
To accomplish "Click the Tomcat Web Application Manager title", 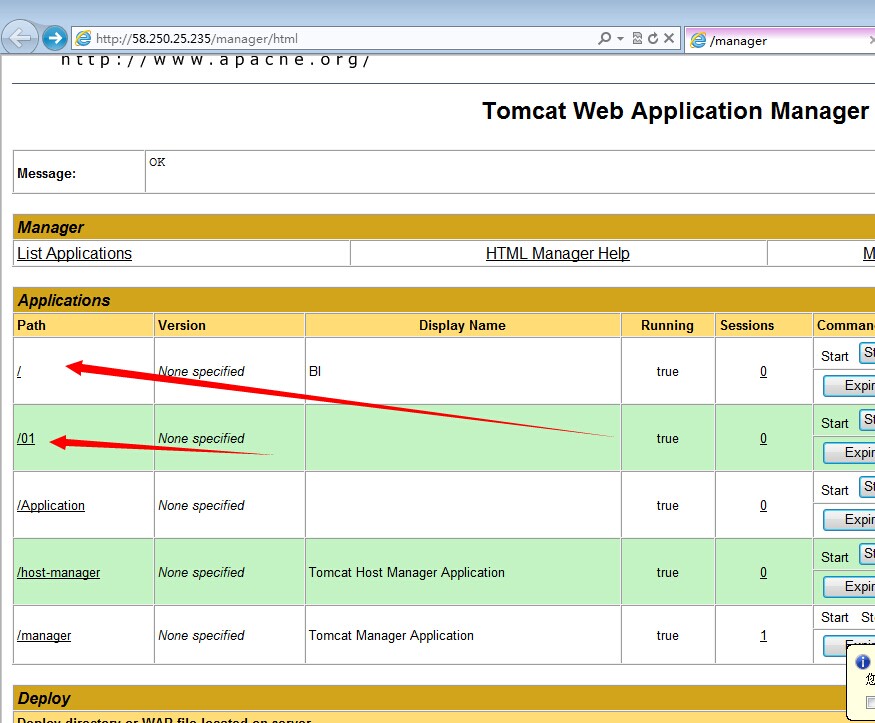I will pos(675,110).
